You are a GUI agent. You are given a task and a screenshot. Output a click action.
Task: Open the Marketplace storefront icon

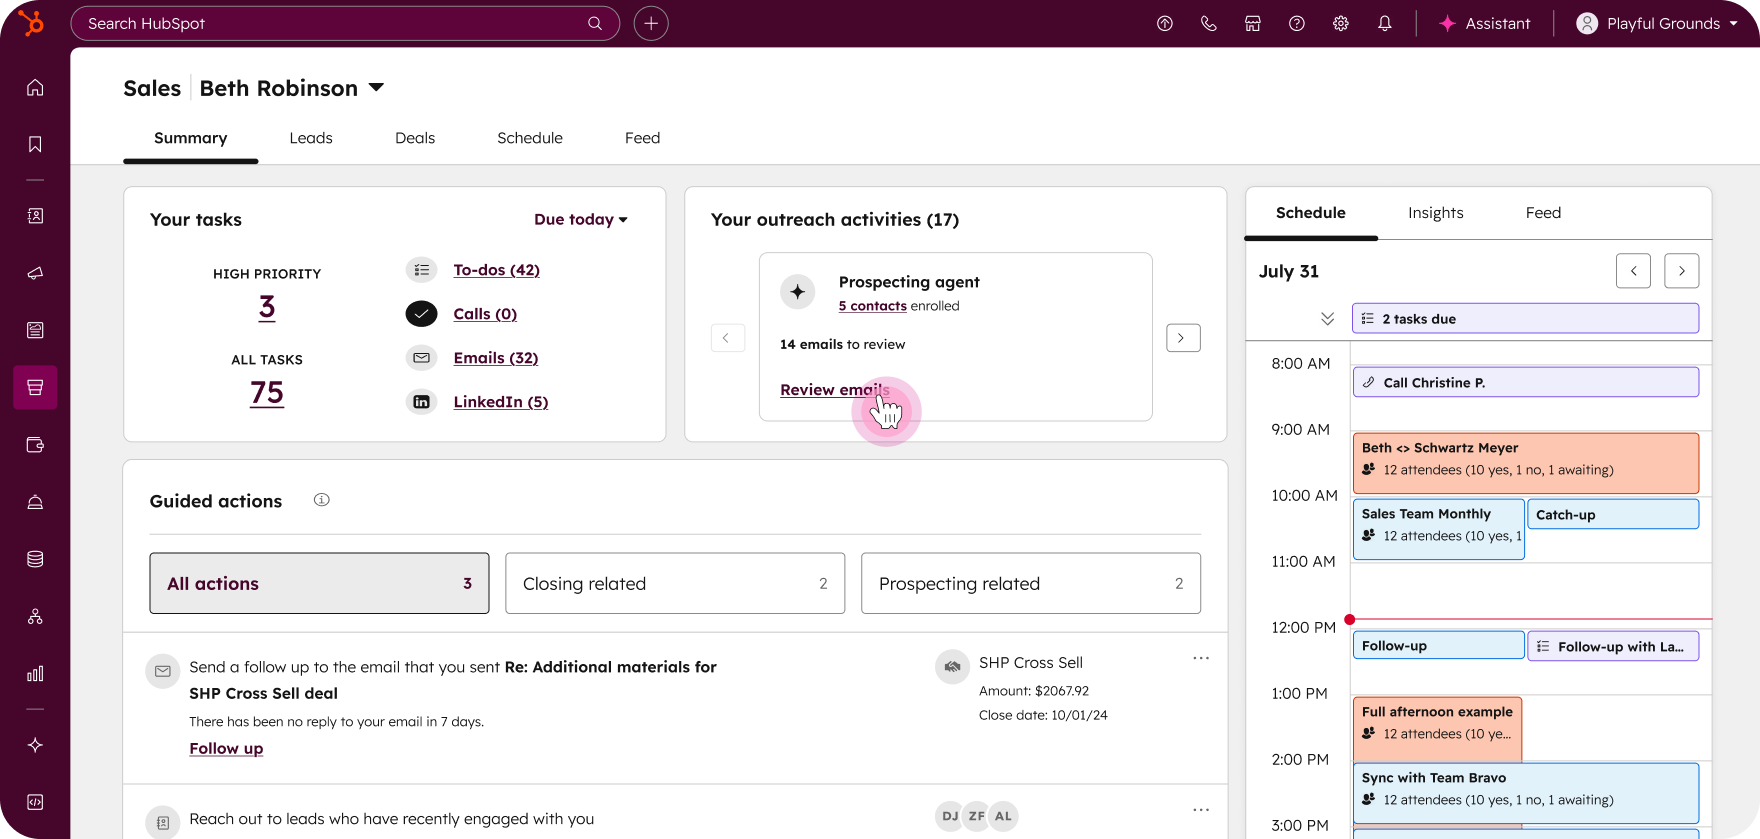click(1253, 23)
